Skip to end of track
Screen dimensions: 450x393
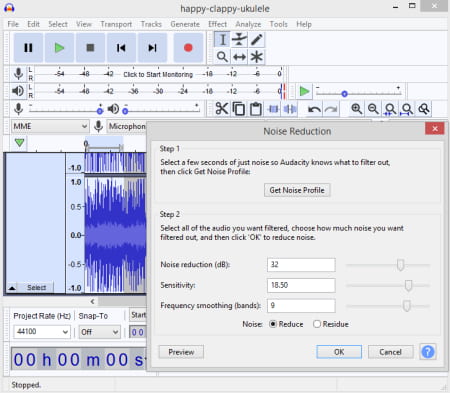[x=152, y=48]
